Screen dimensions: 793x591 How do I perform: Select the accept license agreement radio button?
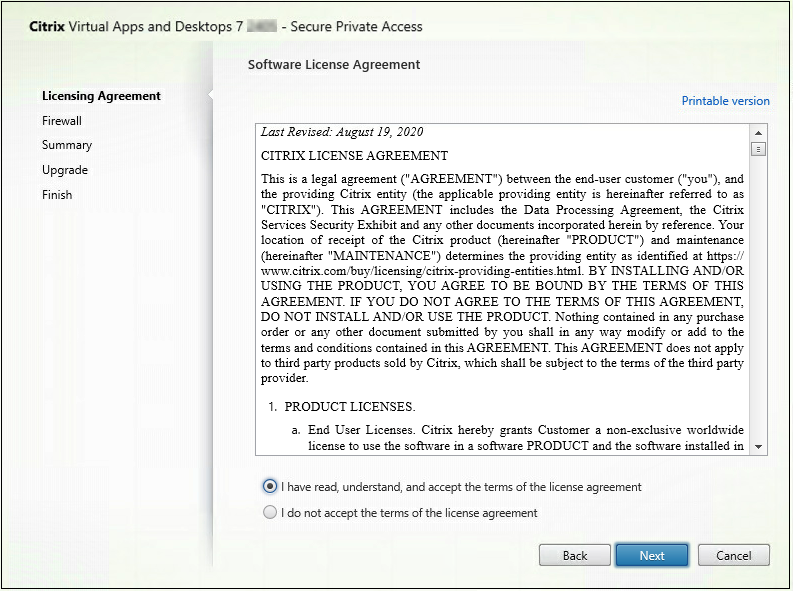(270, 486)
